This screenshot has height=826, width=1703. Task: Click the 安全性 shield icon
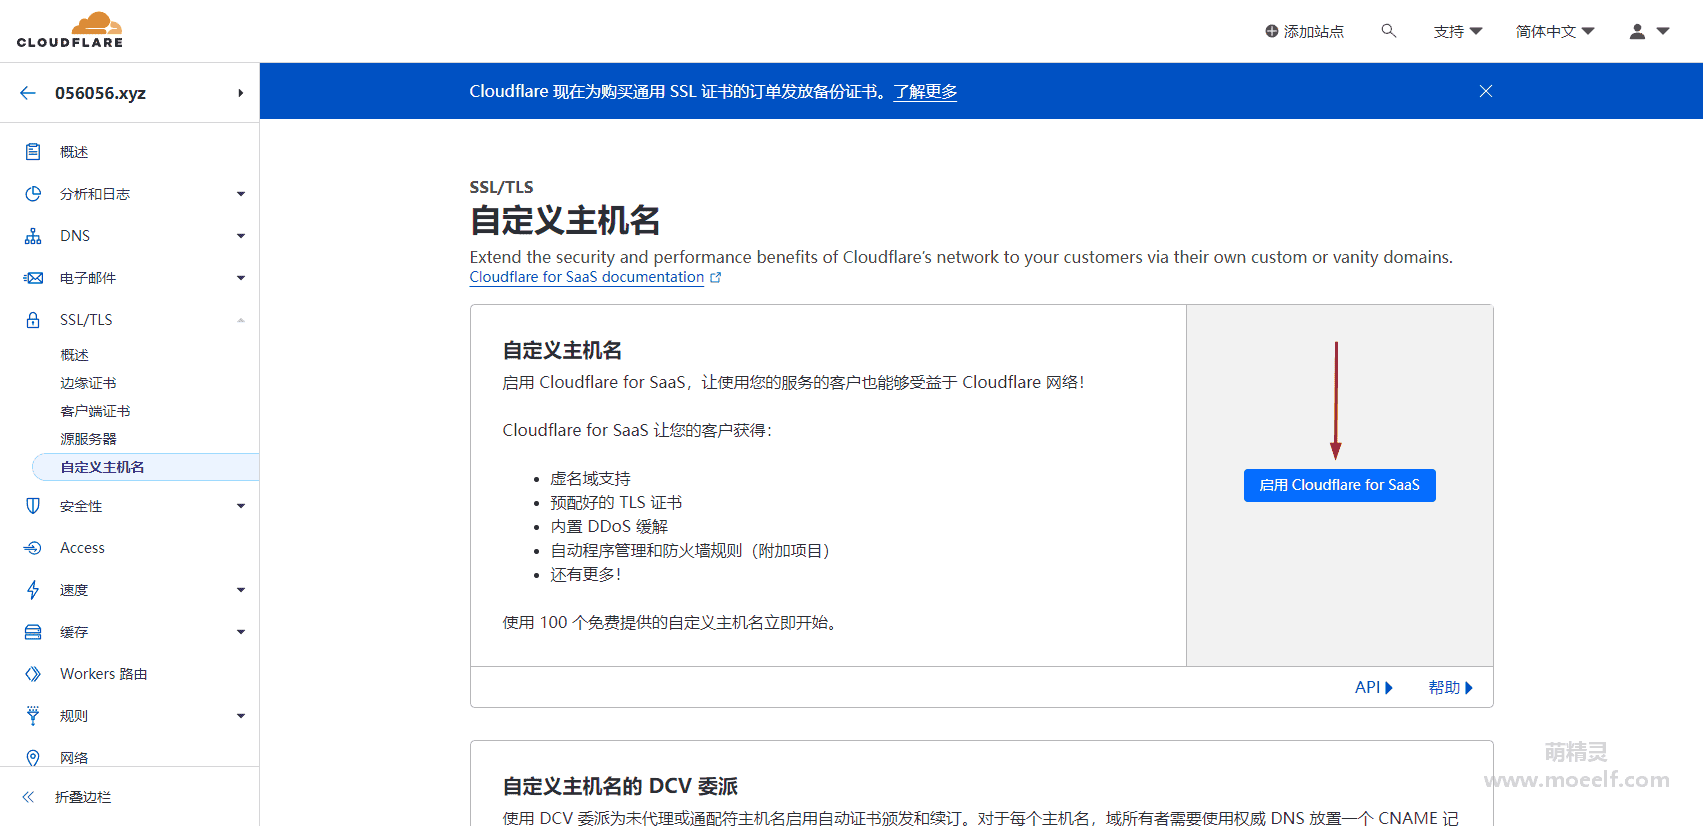coord(33,506)
